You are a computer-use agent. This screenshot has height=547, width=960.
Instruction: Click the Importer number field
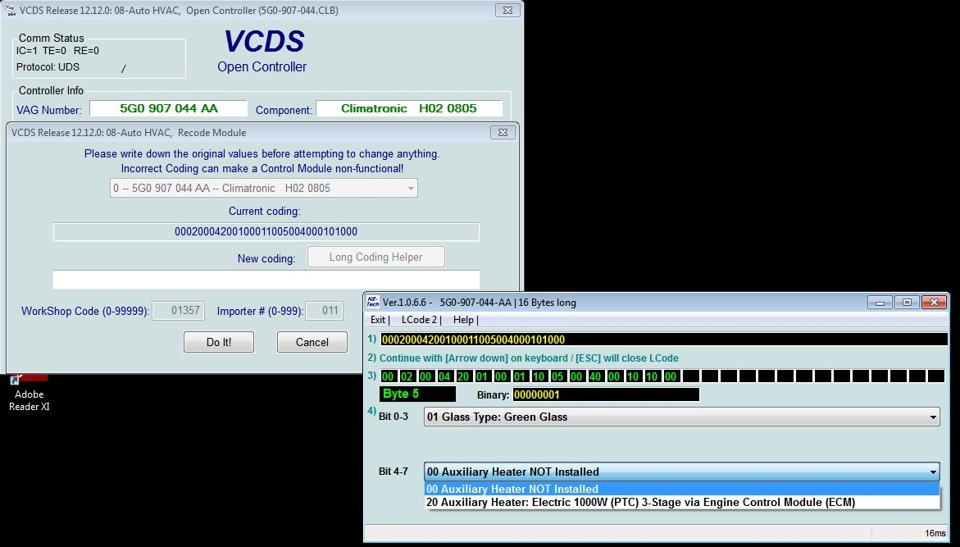[324, 311]
